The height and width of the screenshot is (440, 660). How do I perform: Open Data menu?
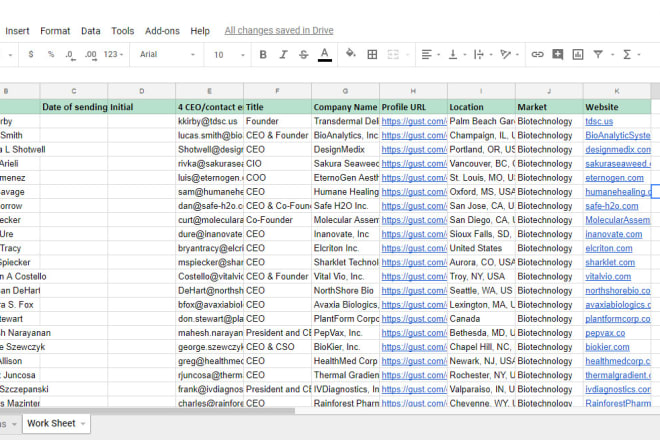[x=90, y=31]
